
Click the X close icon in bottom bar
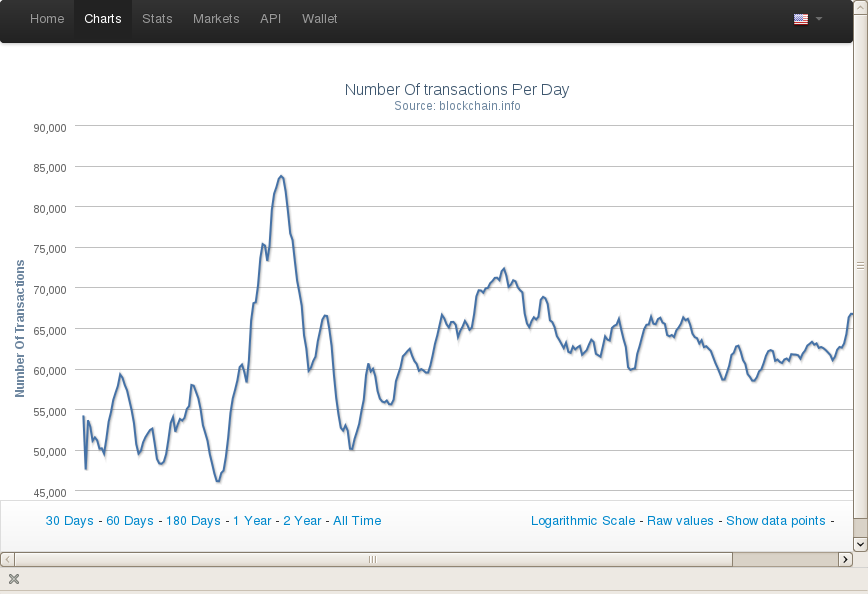coord(14,580)
